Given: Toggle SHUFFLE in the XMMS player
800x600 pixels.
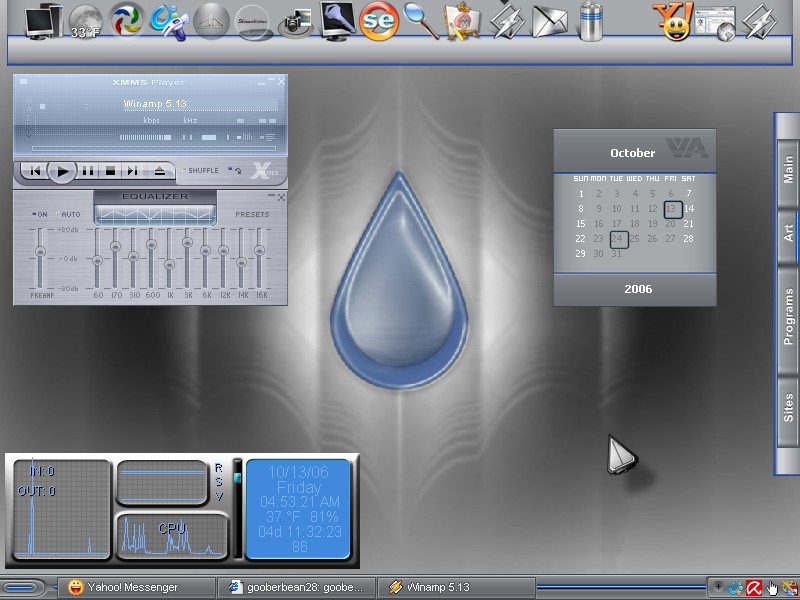Looking at the screenshot, I should (x=201, y=170).
